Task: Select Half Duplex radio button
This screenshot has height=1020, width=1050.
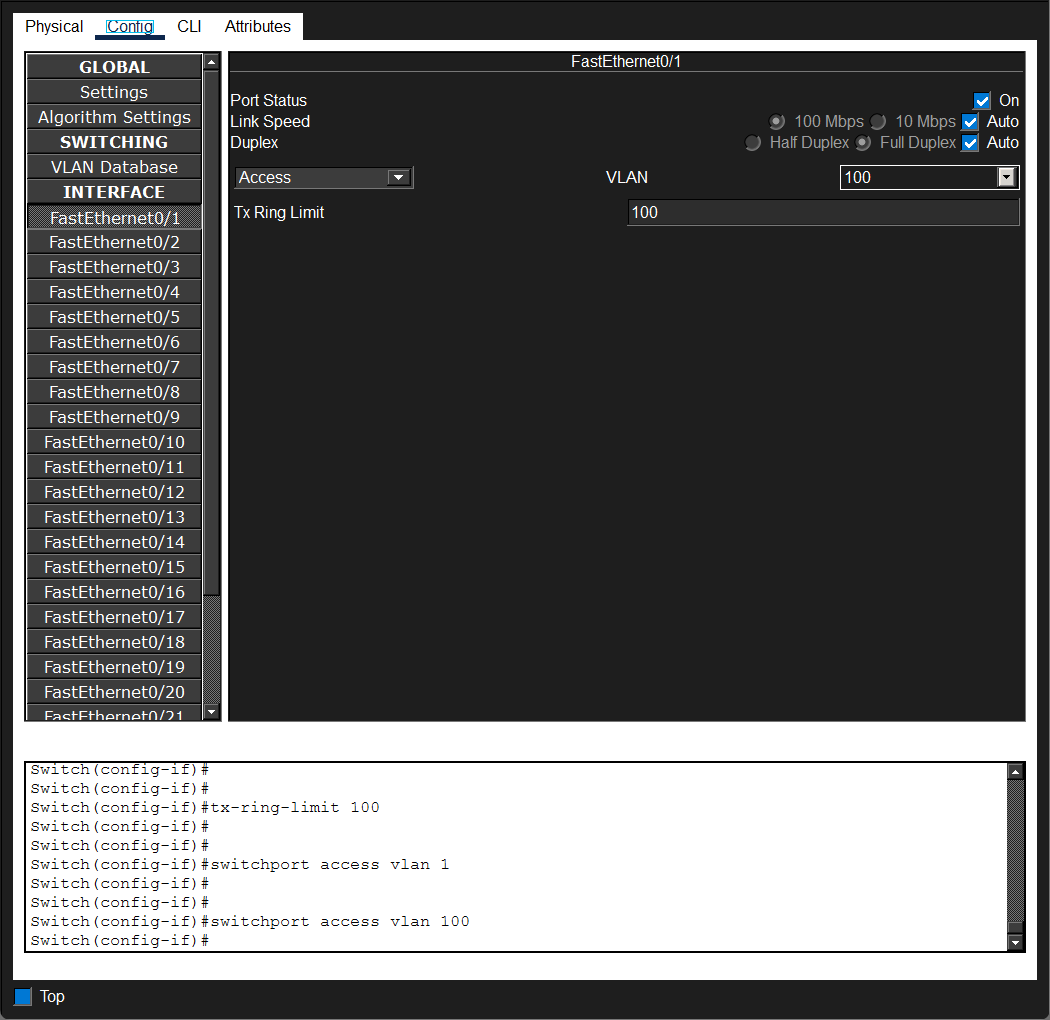Action: click(x=752, y=143)
